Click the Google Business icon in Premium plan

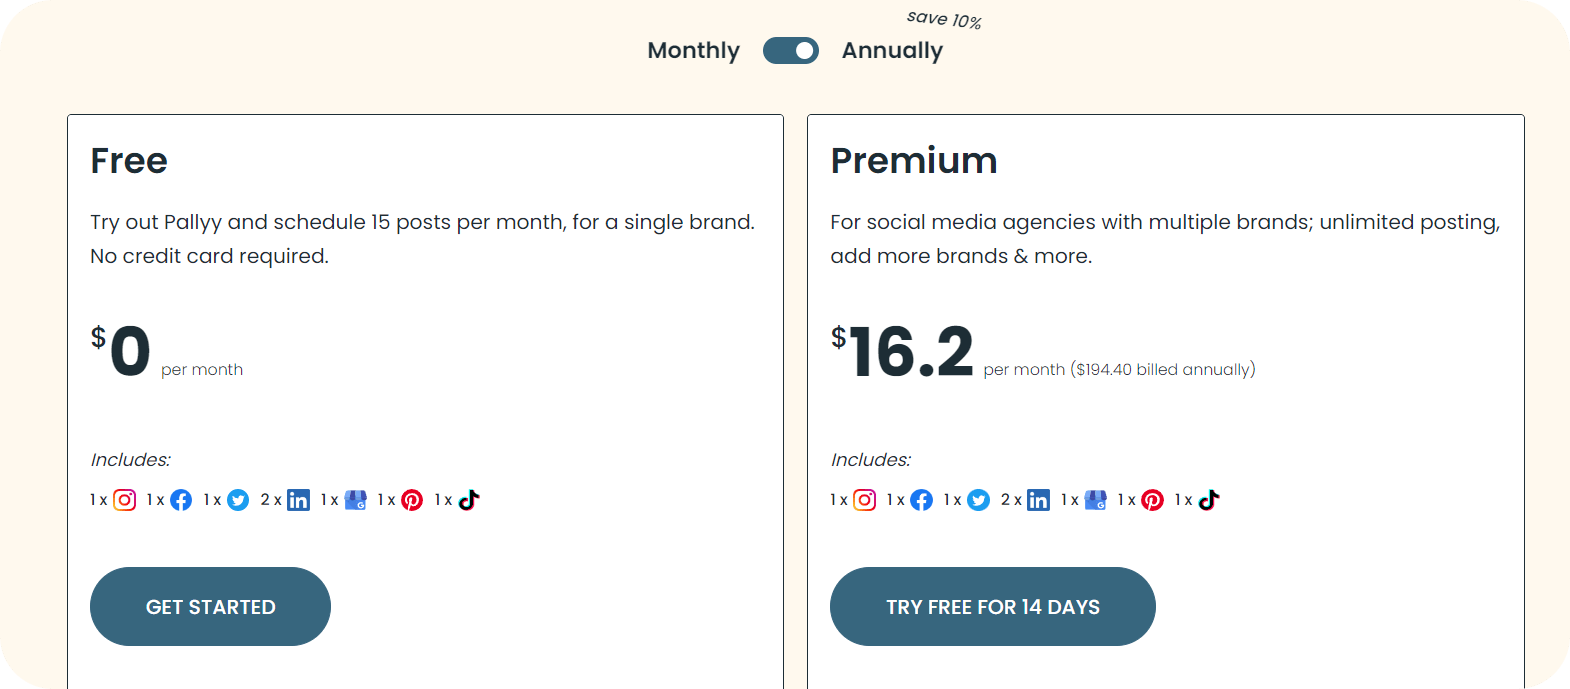(x=1096, y=500)
